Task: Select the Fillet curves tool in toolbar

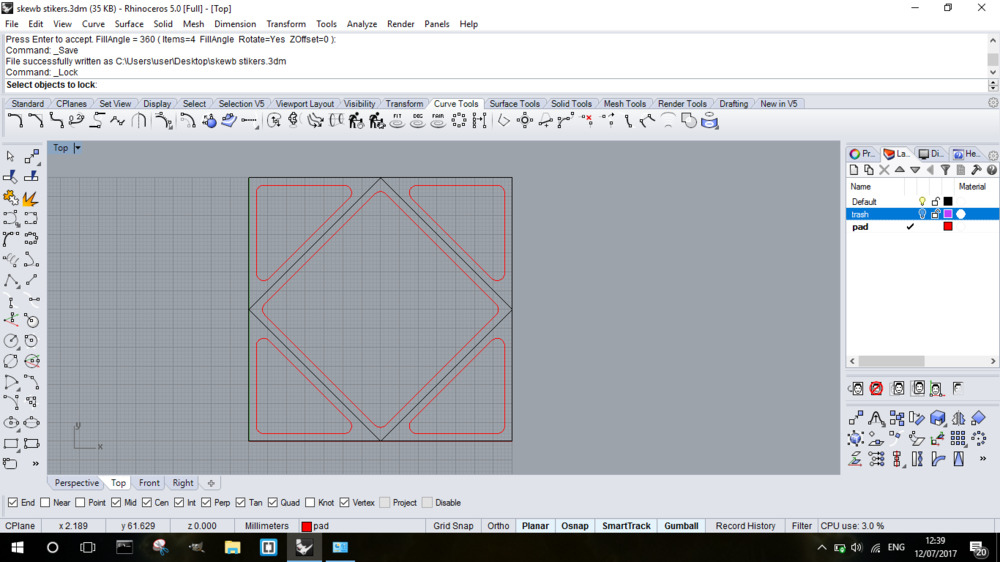Action: click(x=15, y=121)
